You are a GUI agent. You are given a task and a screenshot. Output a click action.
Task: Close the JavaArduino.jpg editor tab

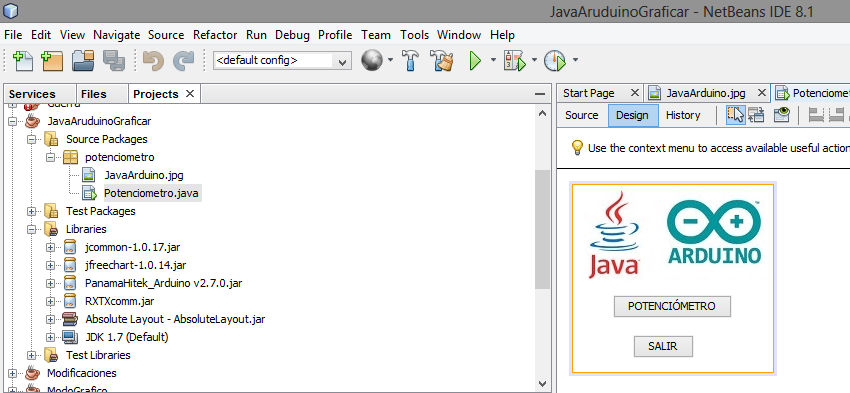[762, 93]
